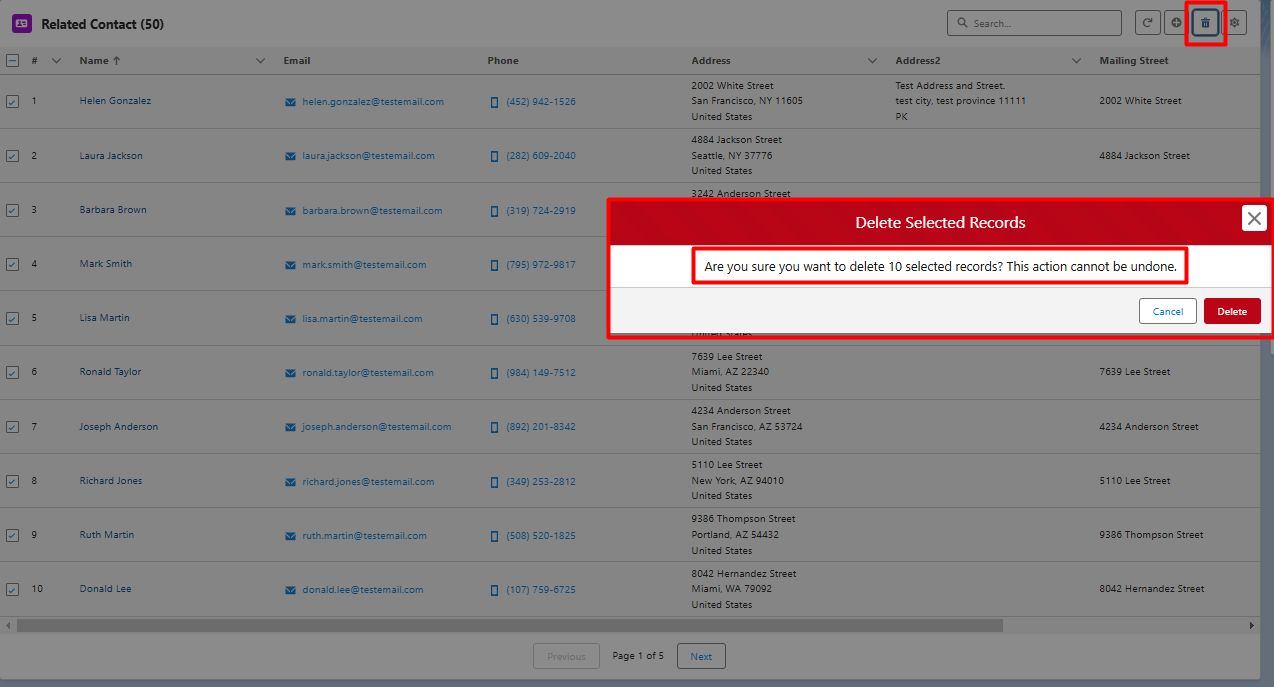Click the right arrow of horizontal scrollbar
The image size is (1274, 687).
(1251, 625)
